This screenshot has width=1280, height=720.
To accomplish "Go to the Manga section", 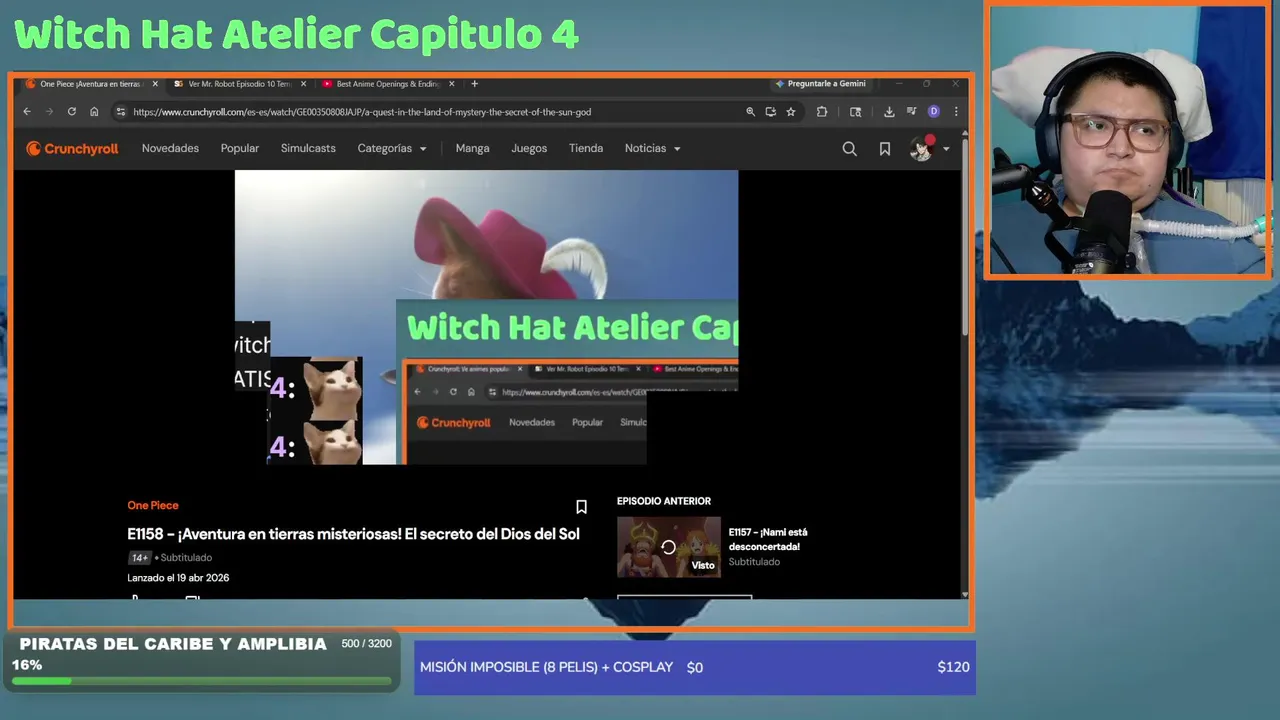I will pyautogui.click(x=472, y=148).
